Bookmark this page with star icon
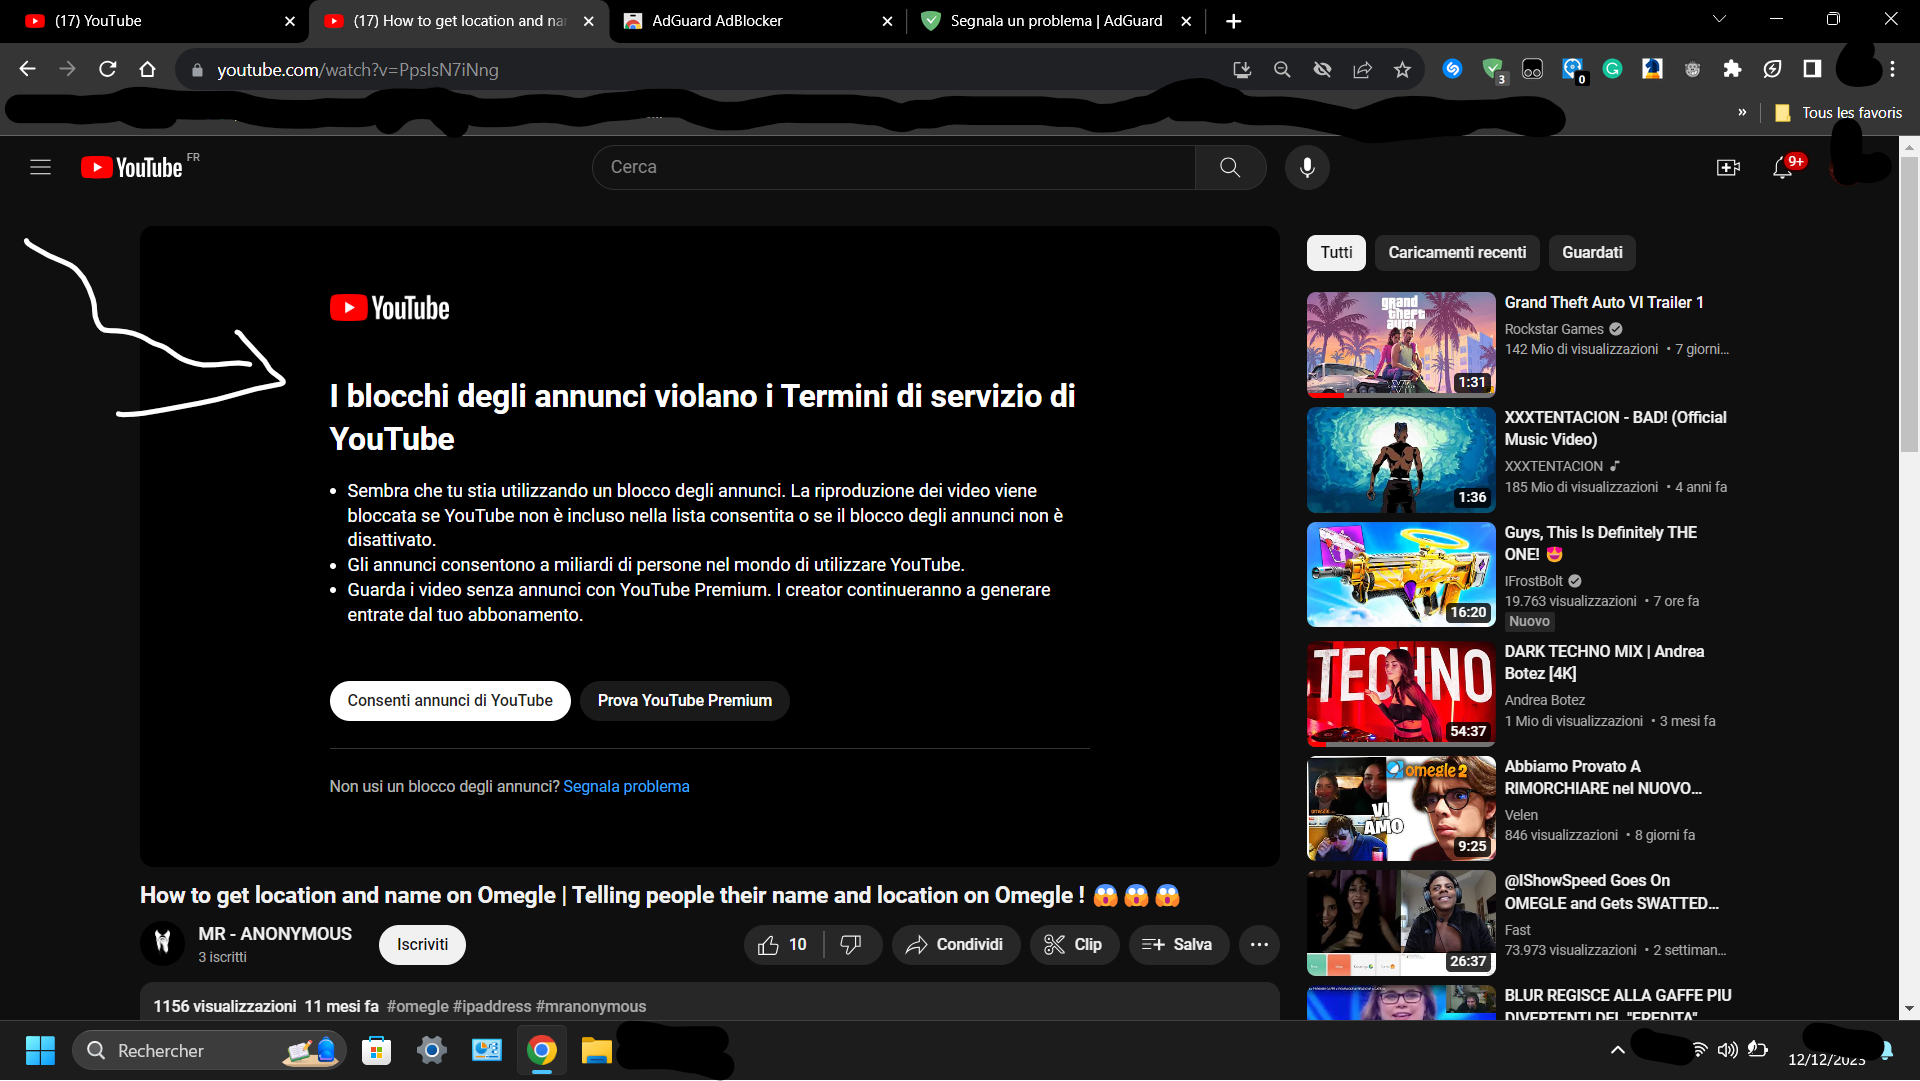Screen dimensions: 1920x1081 tap(1402, 70)
